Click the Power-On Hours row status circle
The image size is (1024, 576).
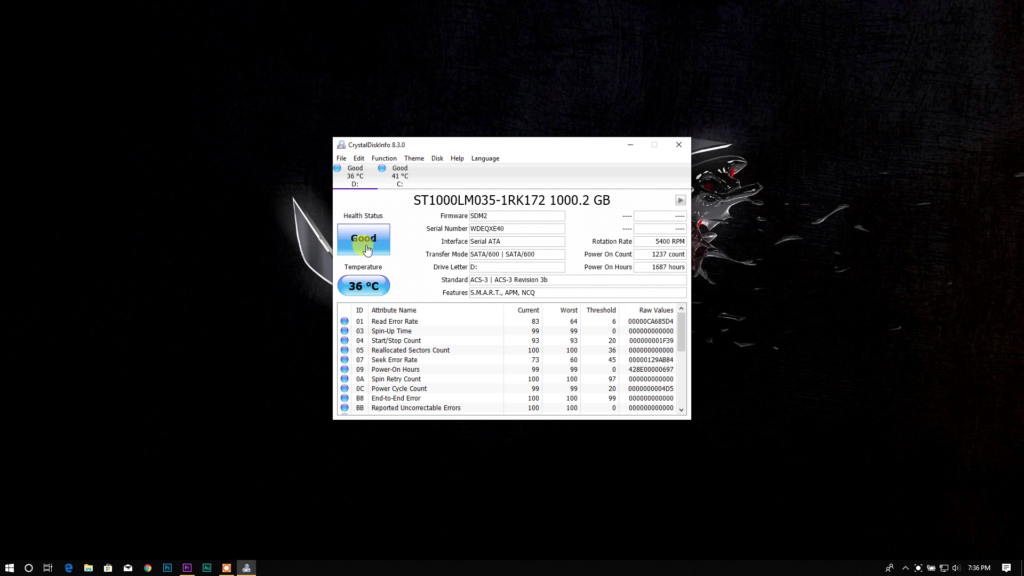(344, 369)
